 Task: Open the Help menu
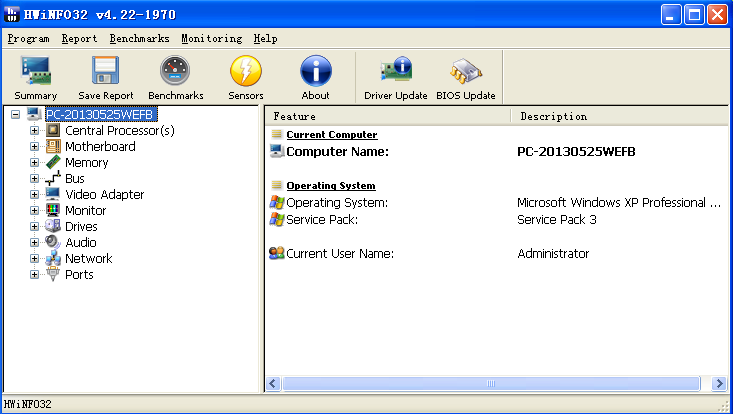pyautogui.click(x=265, y=39)
